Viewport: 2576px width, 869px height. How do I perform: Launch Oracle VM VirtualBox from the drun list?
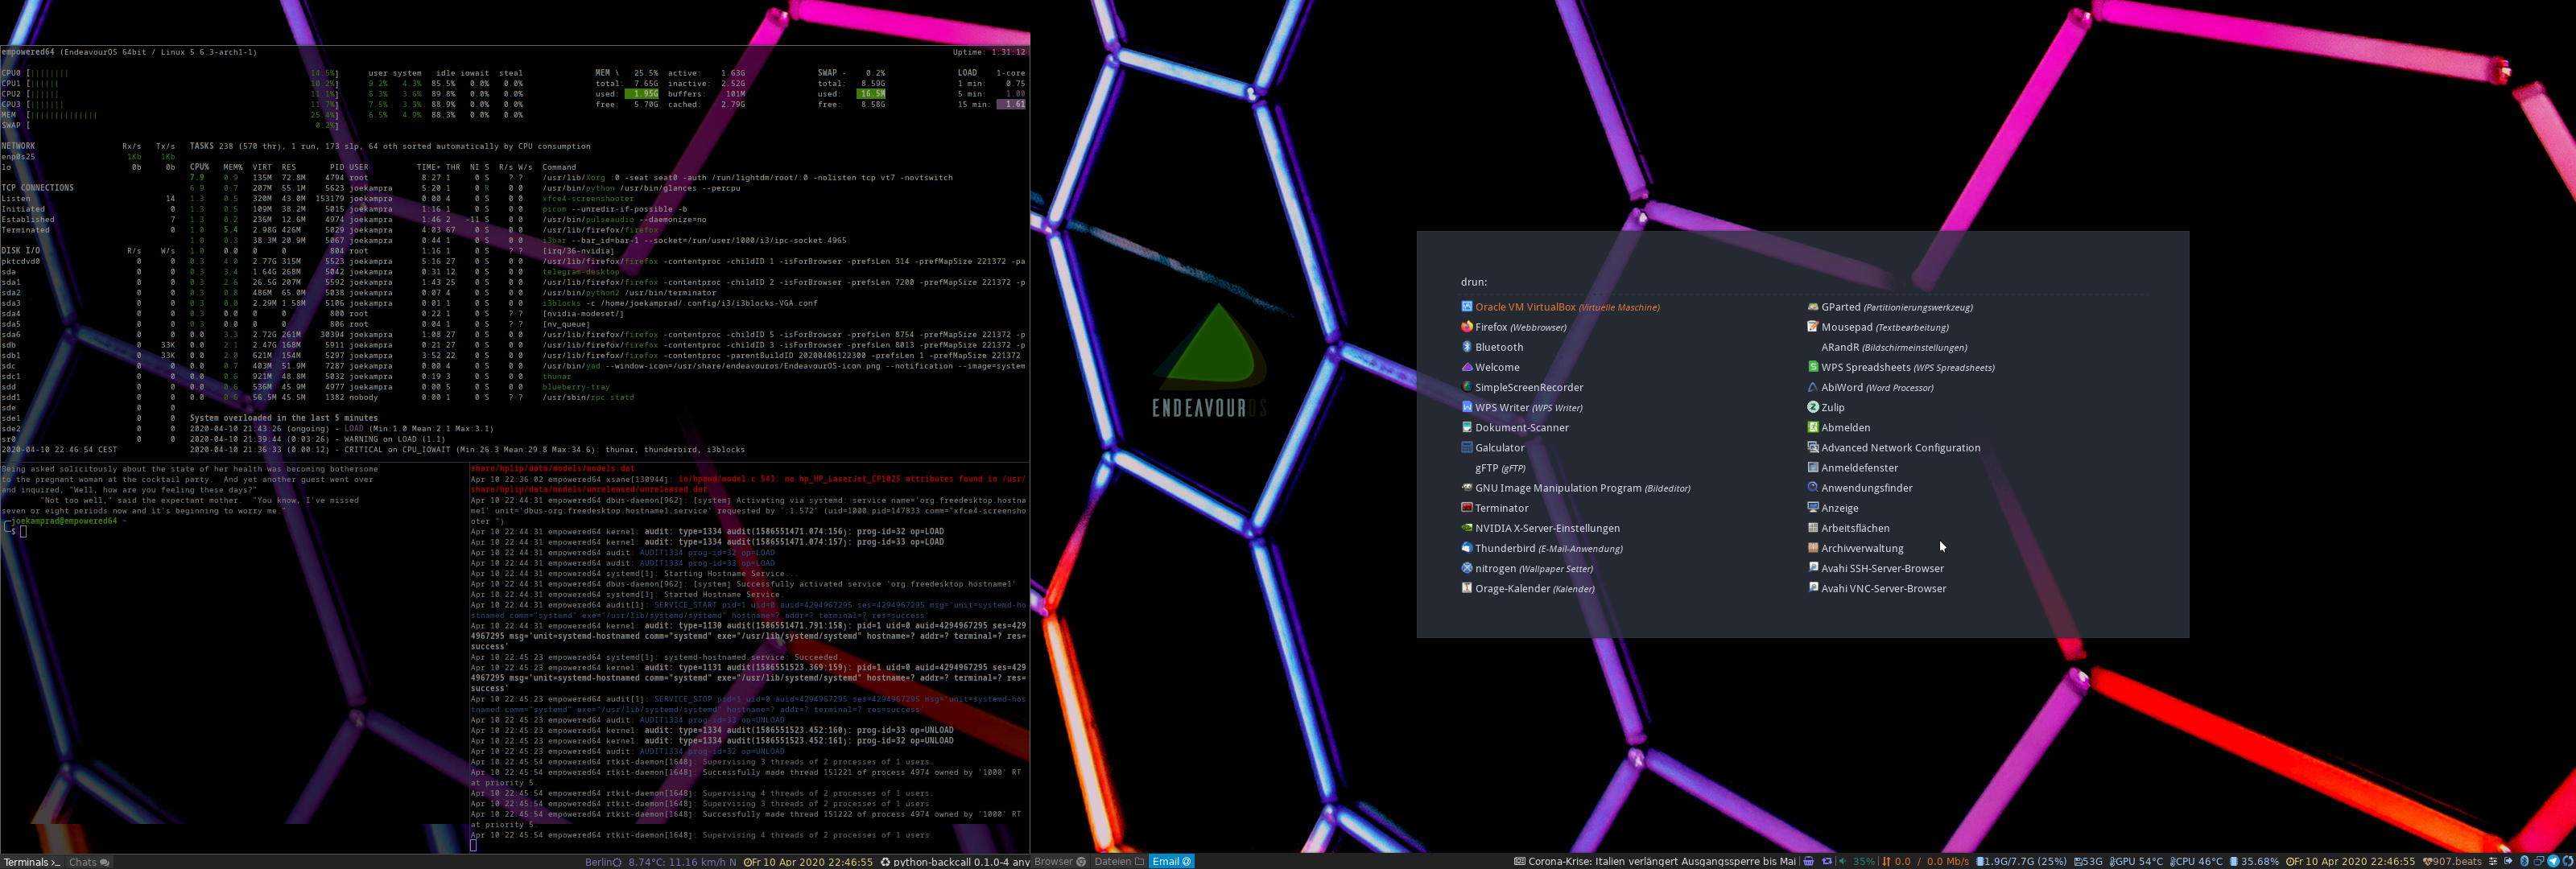coord(1560,307)
